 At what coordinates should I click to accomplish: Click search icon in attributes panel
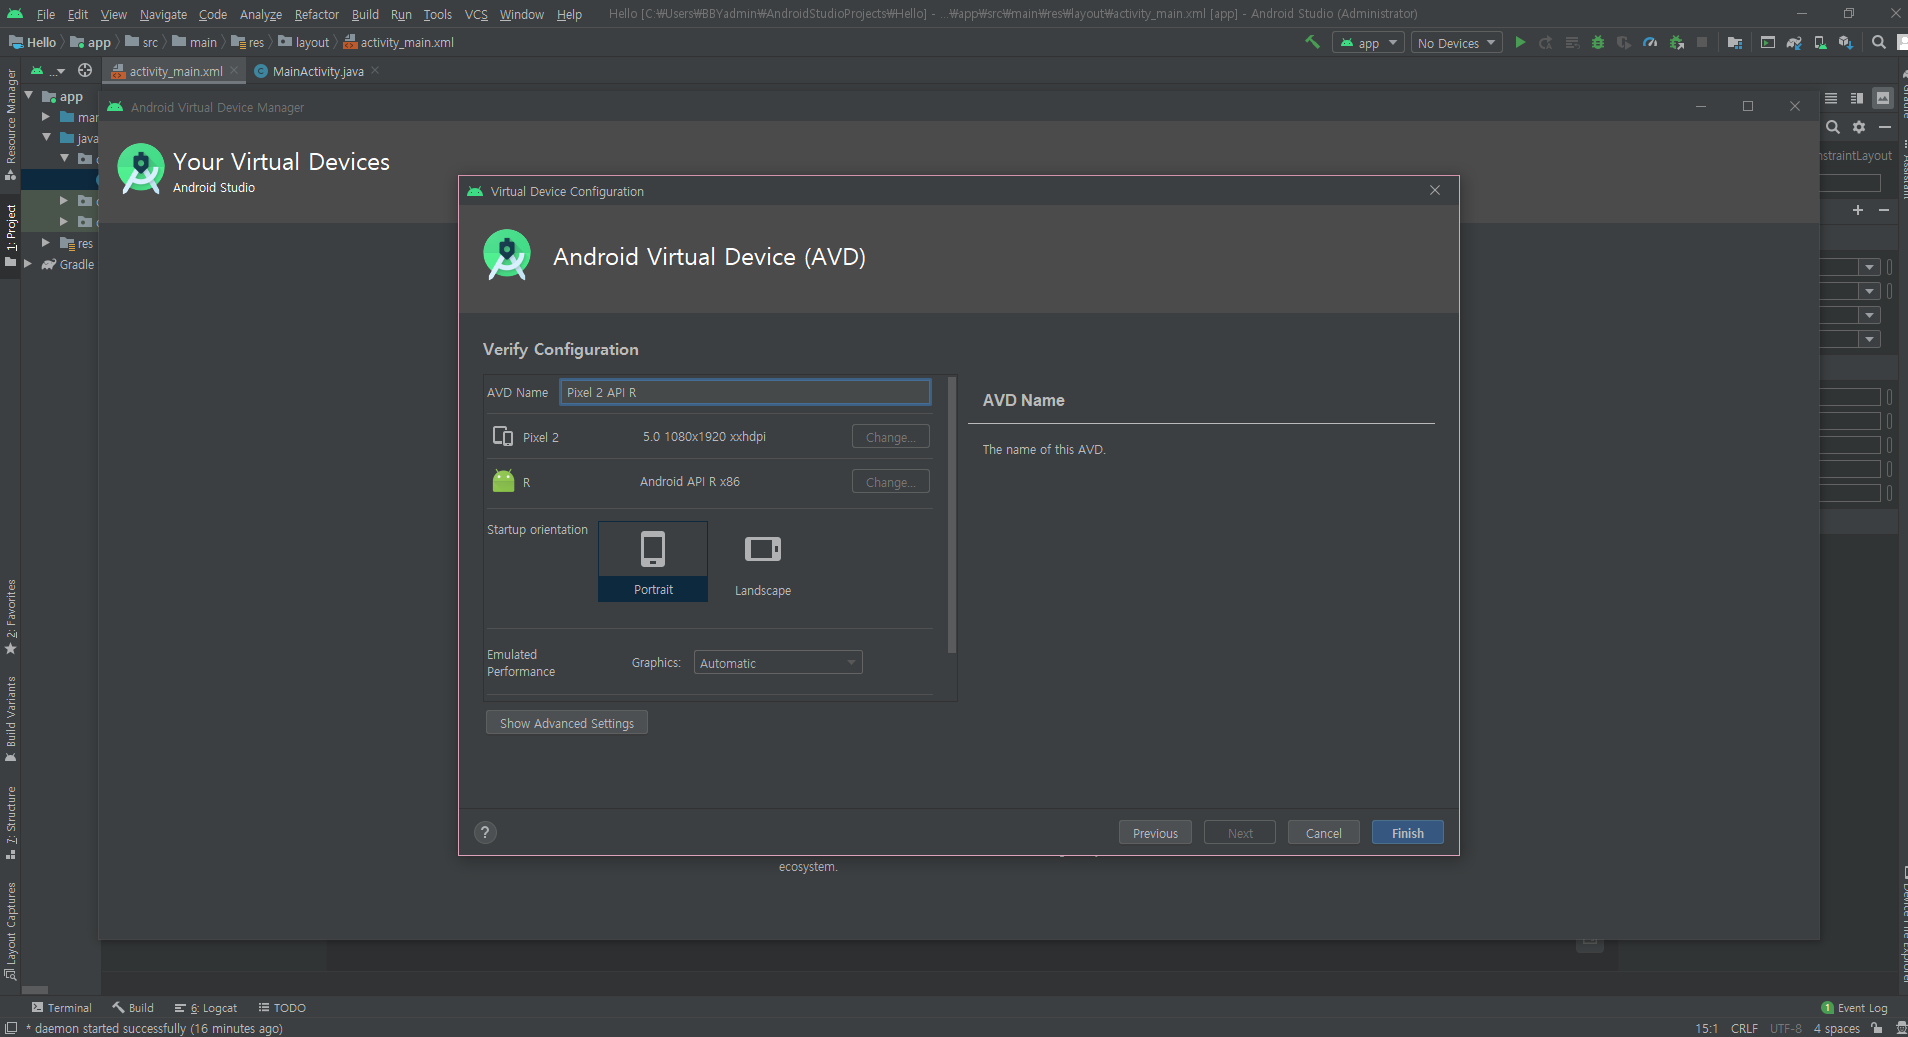pyautogui.click(x=1833, y=127)
